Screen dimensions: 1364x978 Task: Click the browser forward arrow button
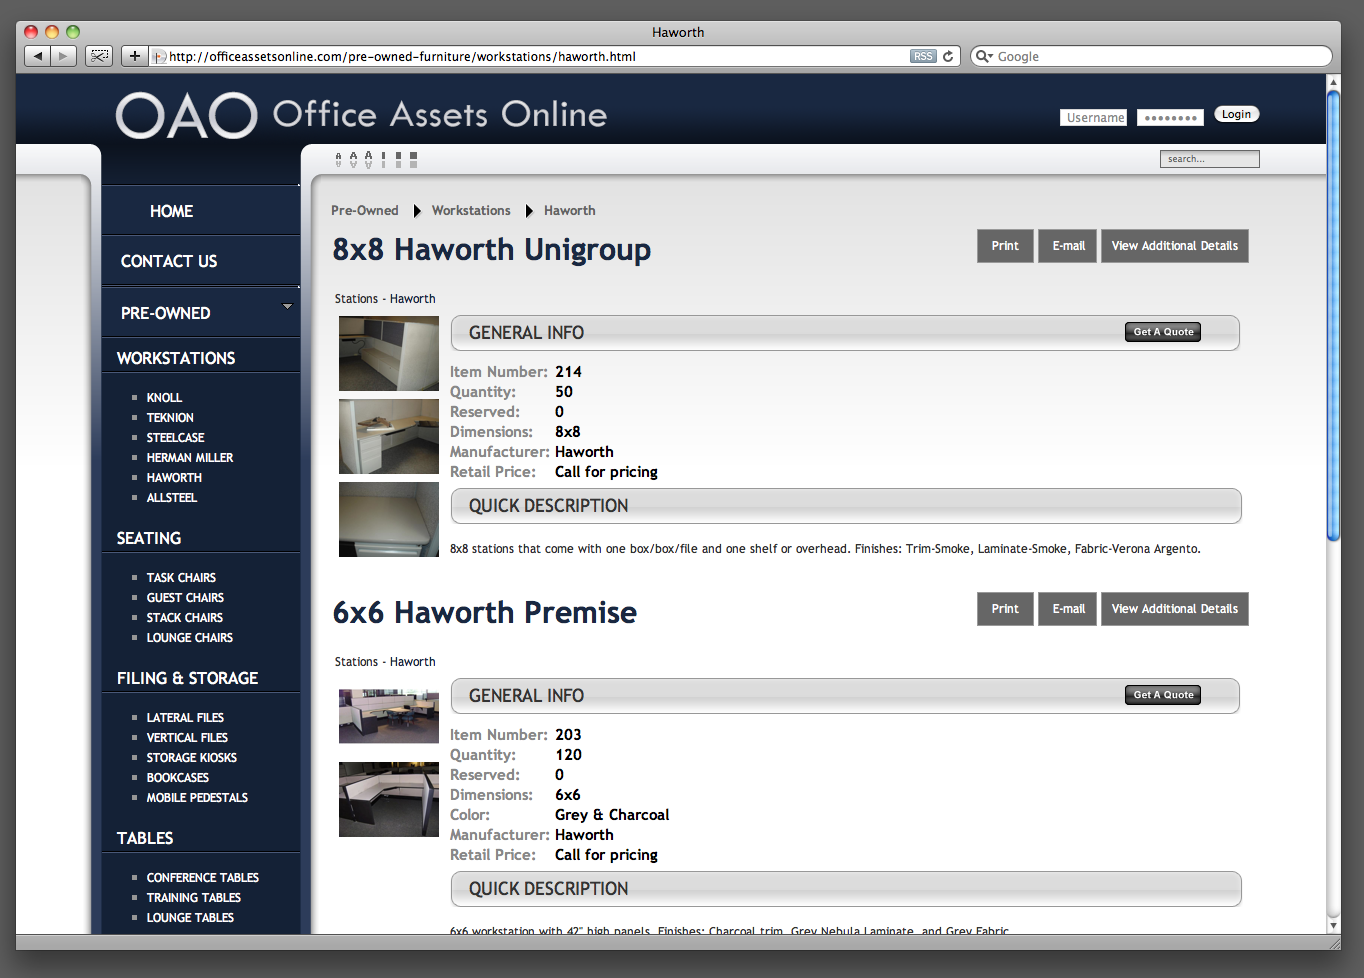63,56
